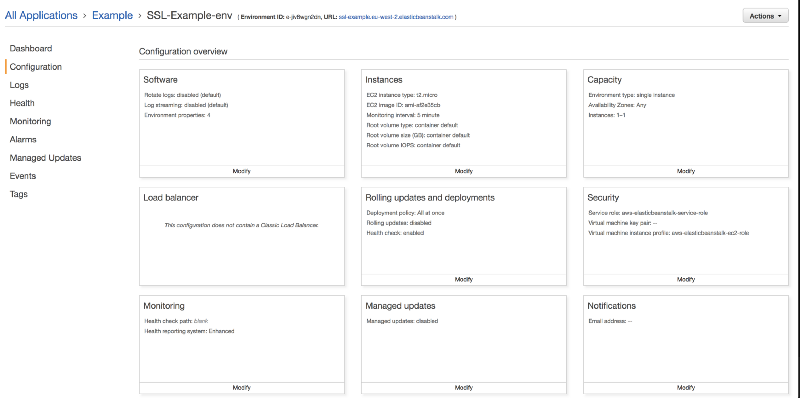Open the Example application breadcrumb link

(x=112, y=16)
